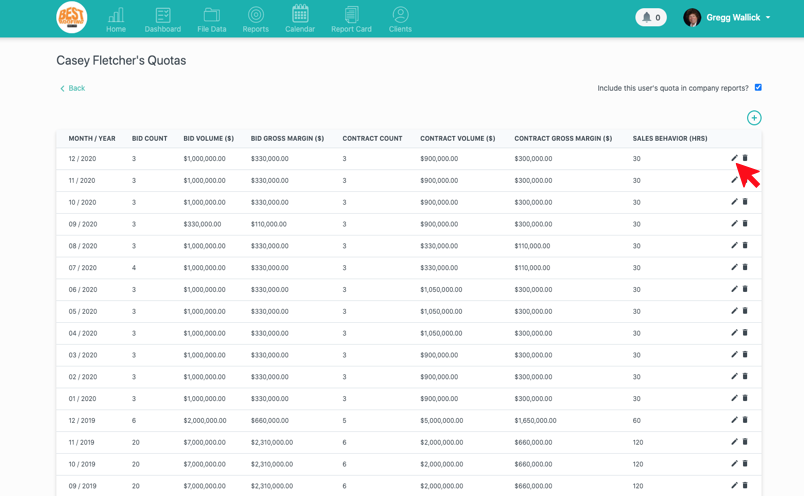
Task: Delete the 12 / 2020 quota row
Action: point(745,158)
